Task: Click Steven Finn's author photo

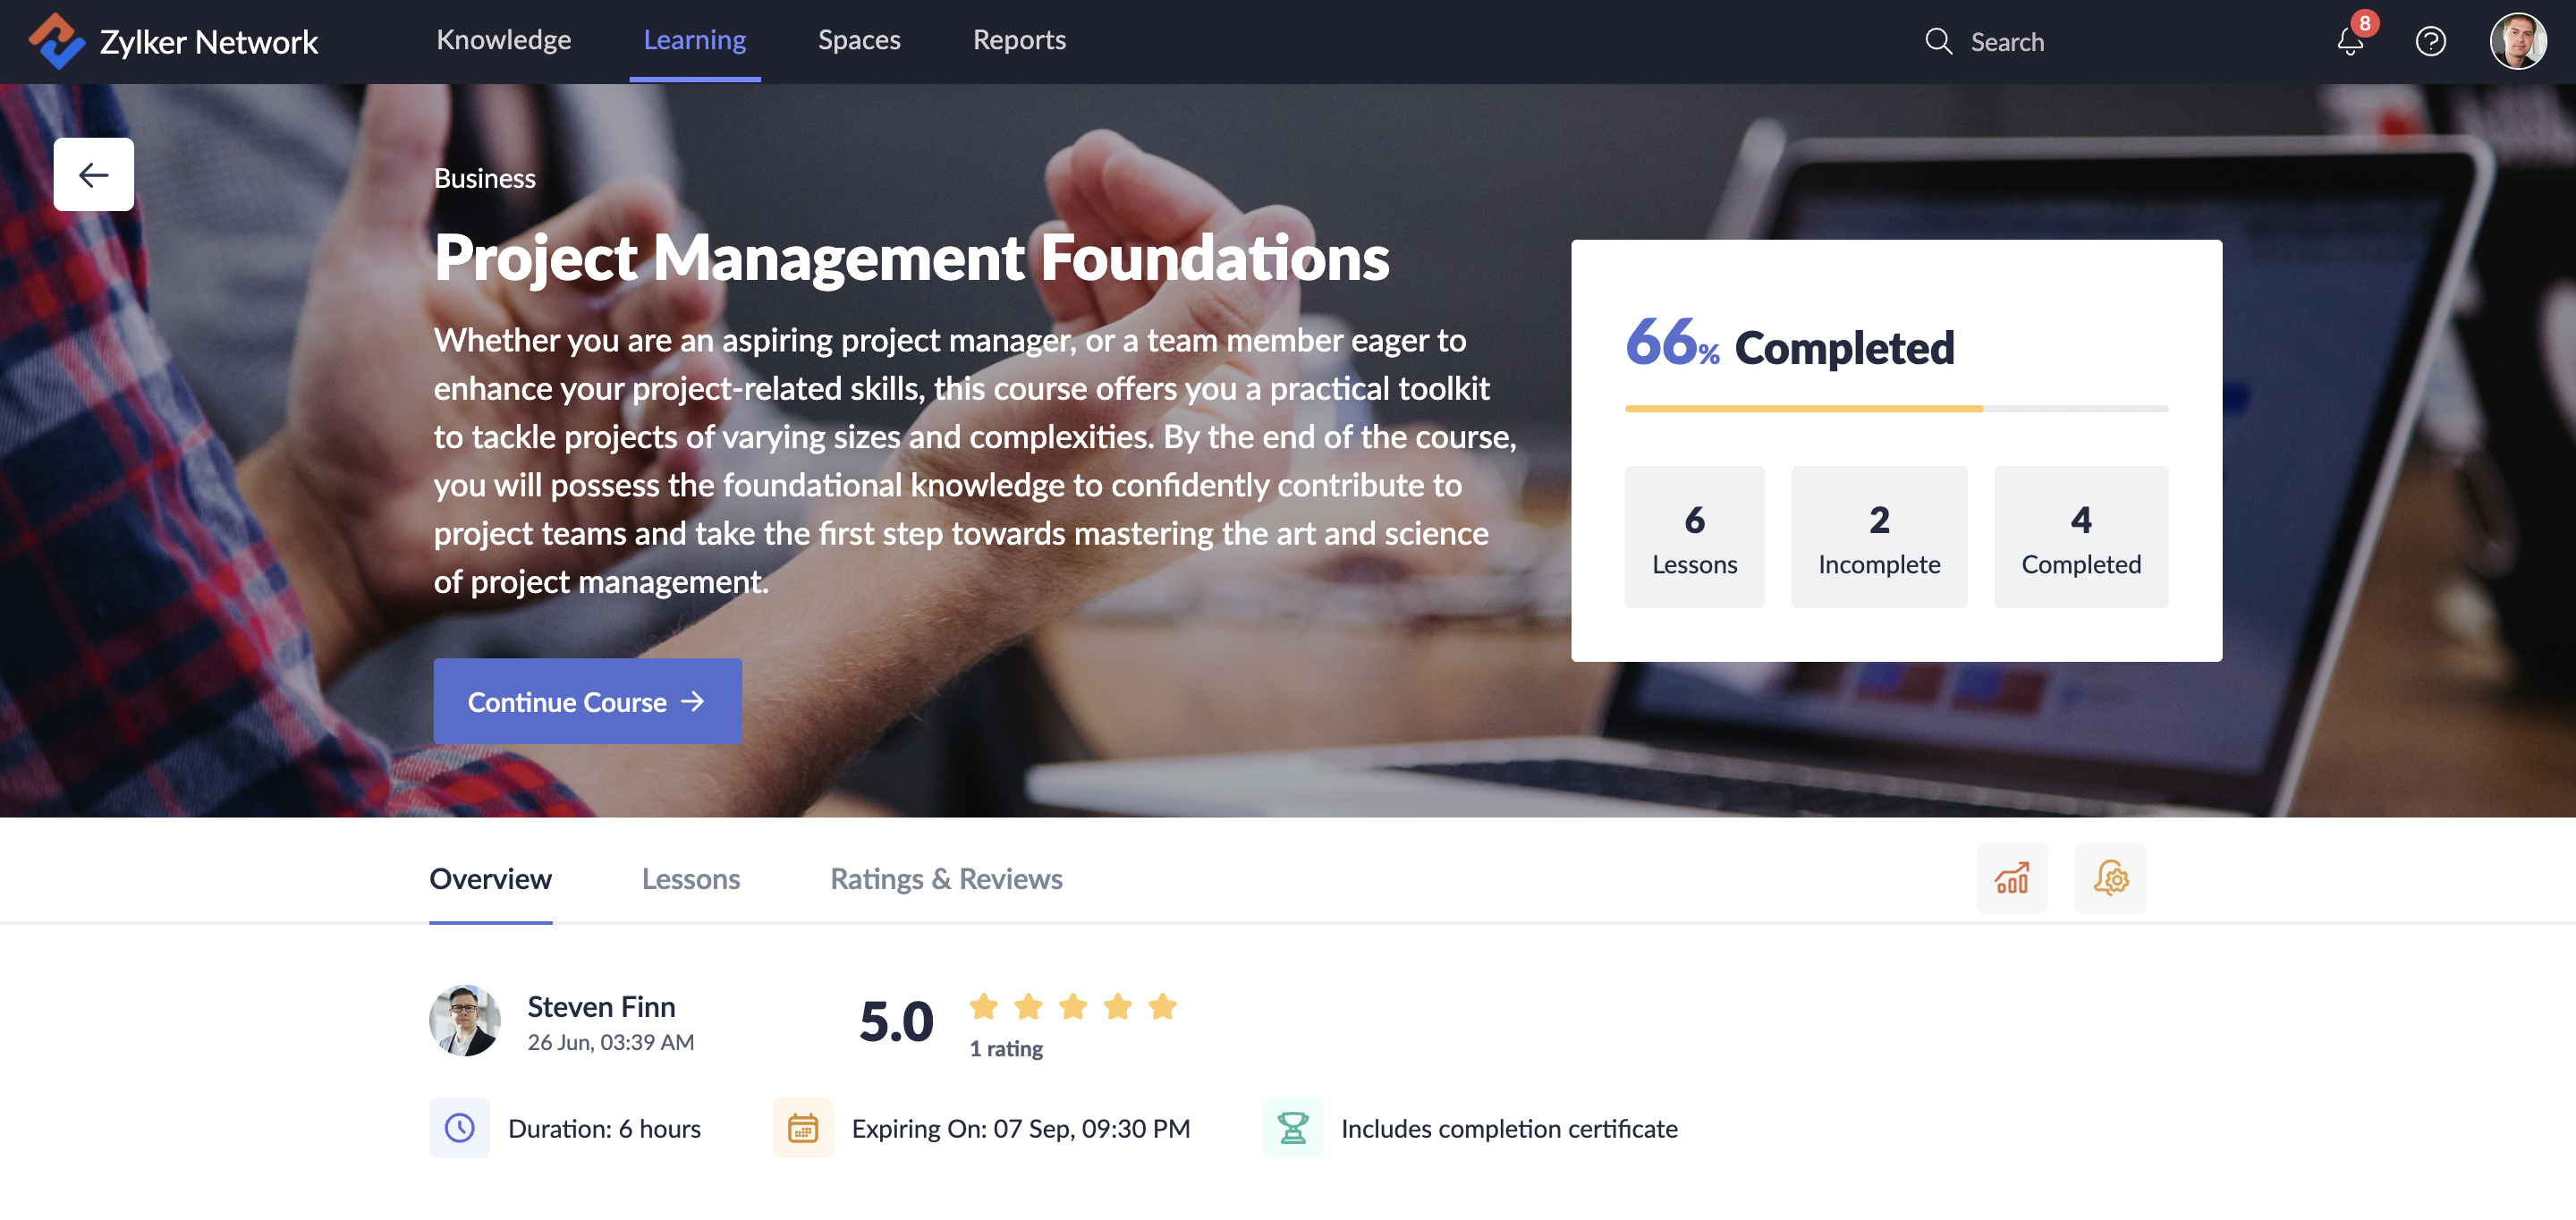Action: click(x=465, y=1020)
